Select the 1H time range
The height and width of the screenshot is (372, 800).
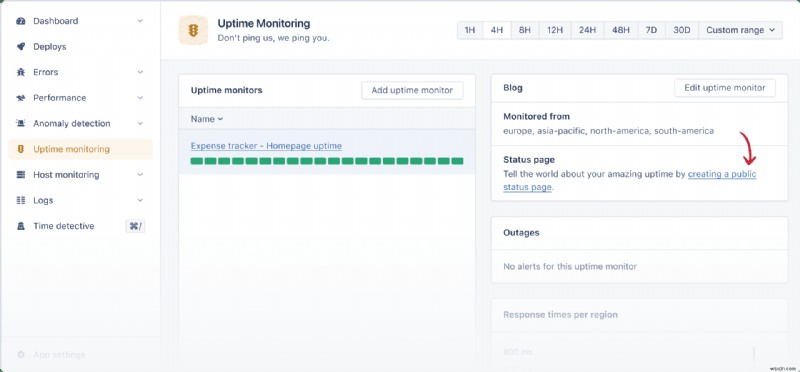pyautogui.click(x=470, y=30)
